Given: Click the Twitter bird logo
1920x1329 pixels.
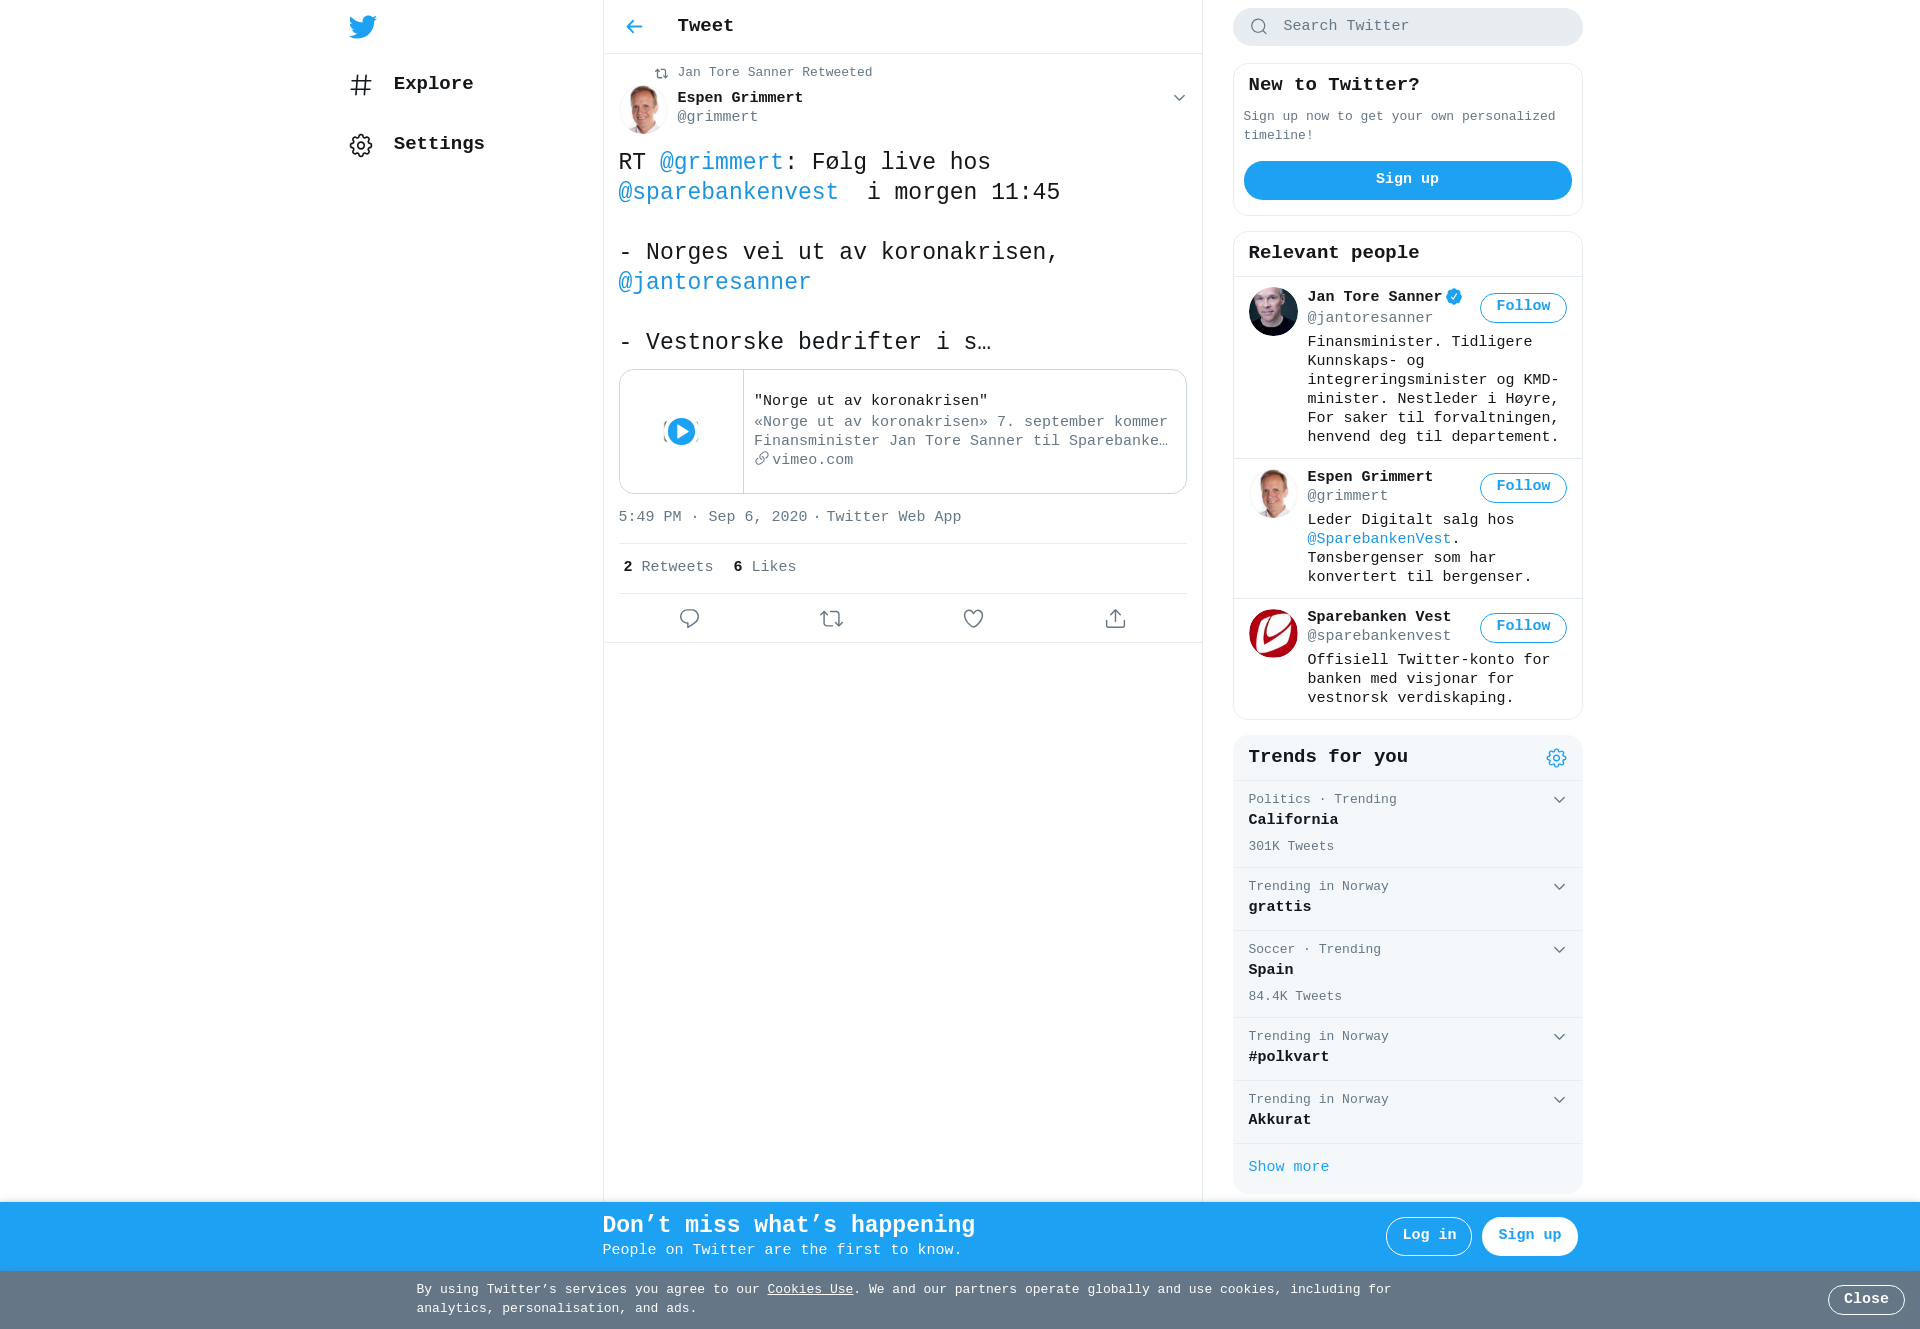Looking at the screenshot, I should 363,27.
